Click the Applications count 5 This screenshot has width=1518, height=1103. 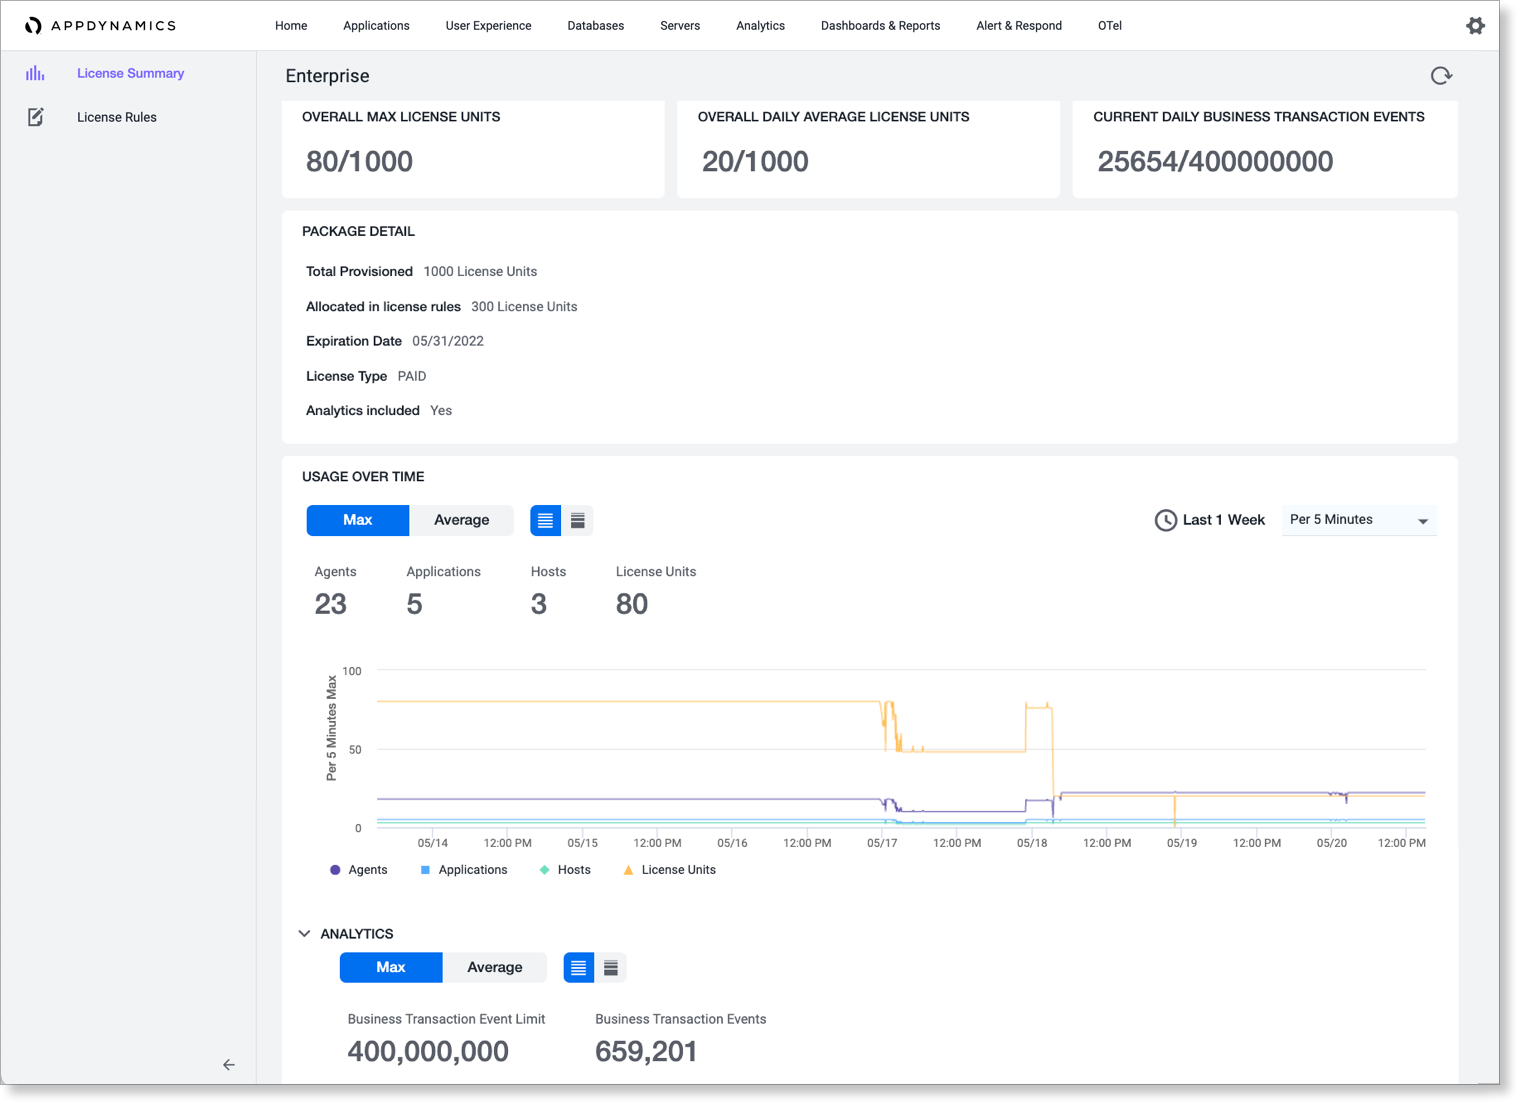(x=414, y=604)
